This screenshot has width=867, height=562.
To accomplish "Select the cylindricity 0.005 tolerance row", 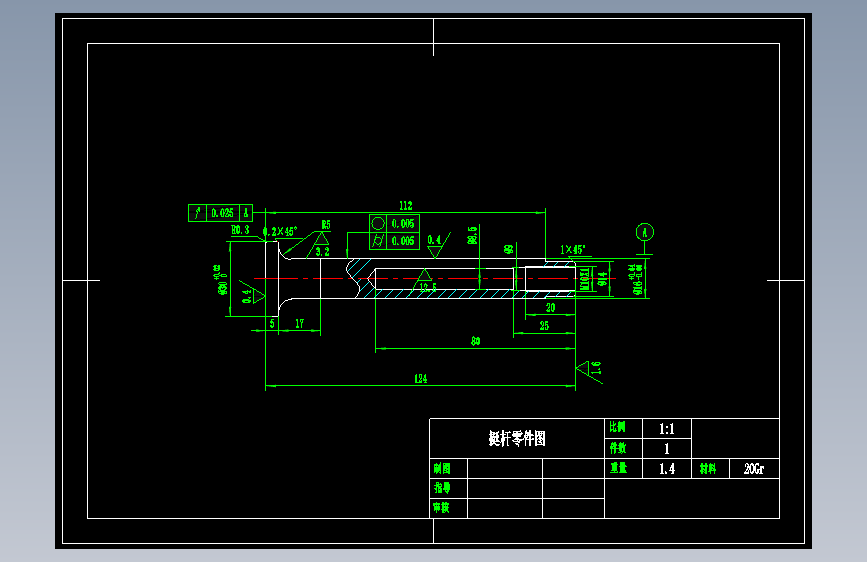I will [x=394, y=241].
